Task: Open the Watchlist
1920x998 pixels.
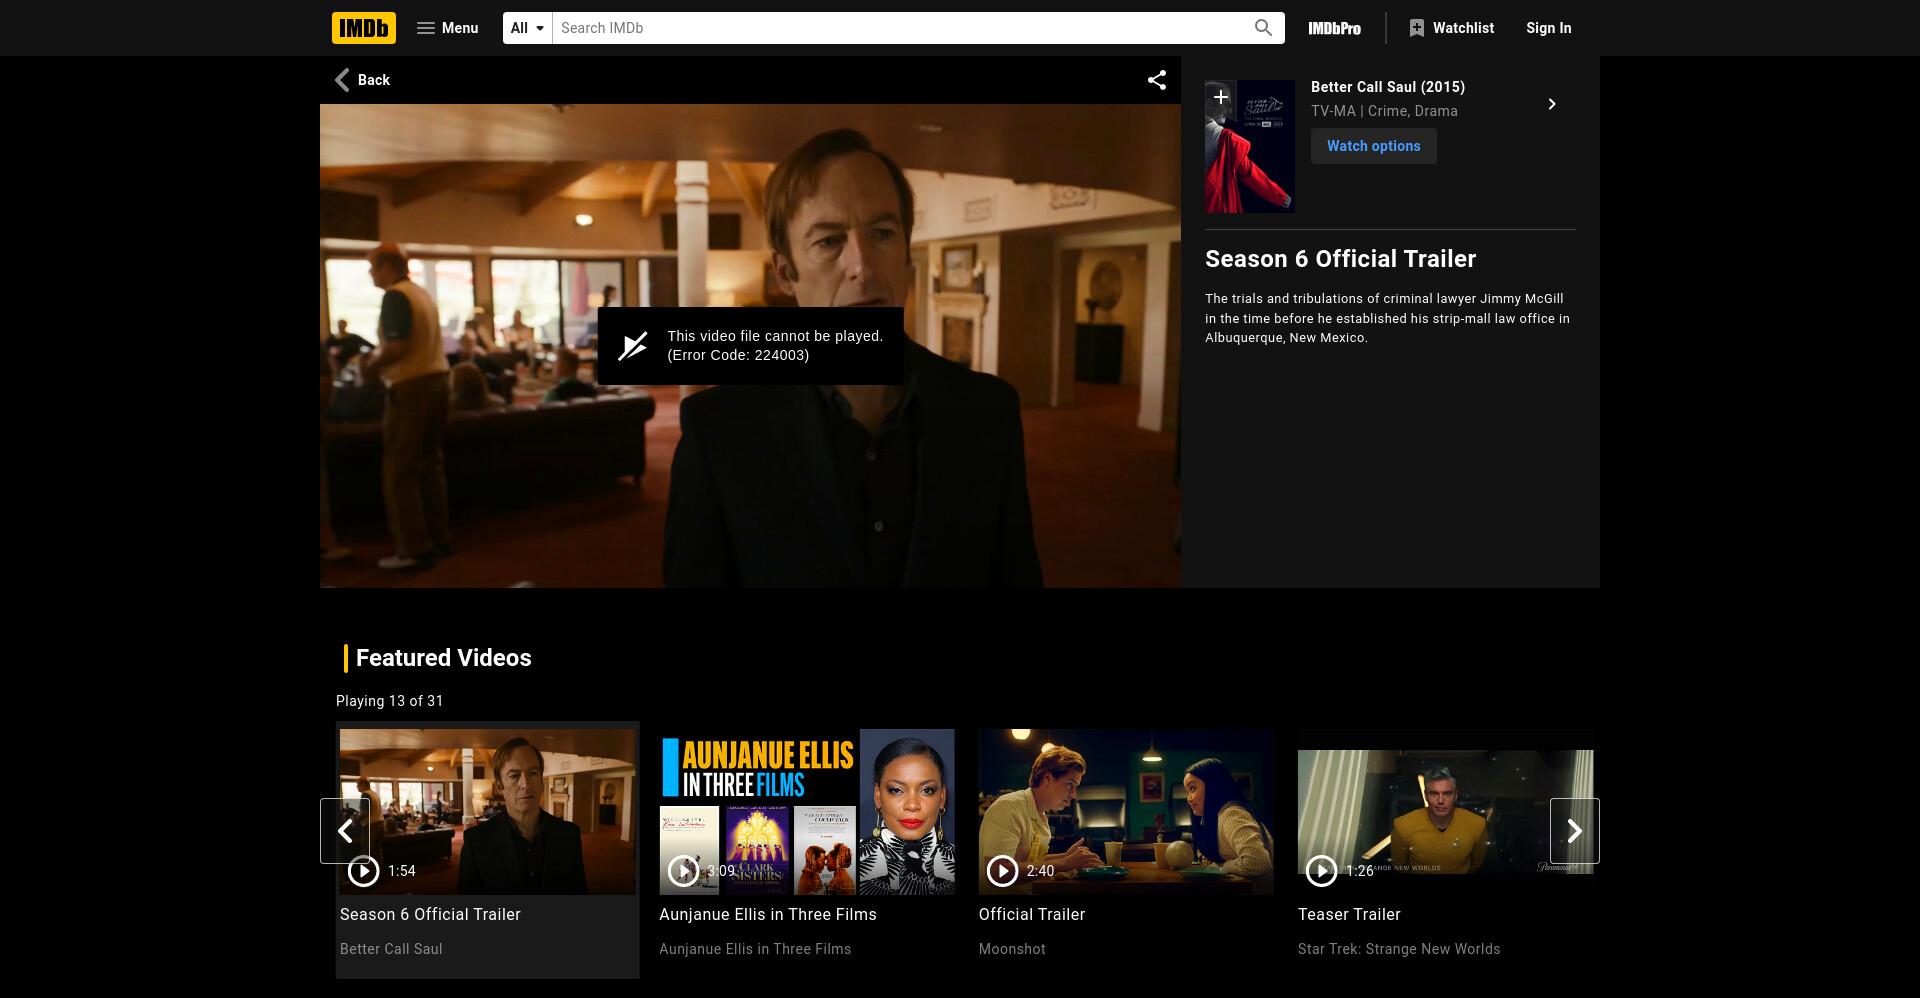Action: pos(1451,28)
